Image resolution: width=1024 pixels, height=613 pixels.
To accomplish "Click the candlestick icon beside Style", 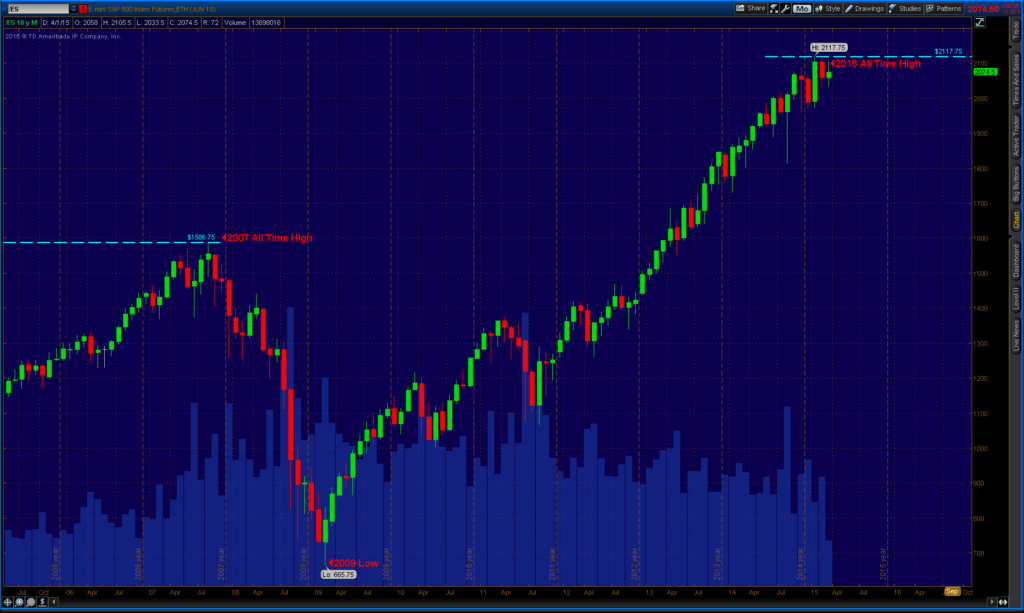I will (819, 8).
